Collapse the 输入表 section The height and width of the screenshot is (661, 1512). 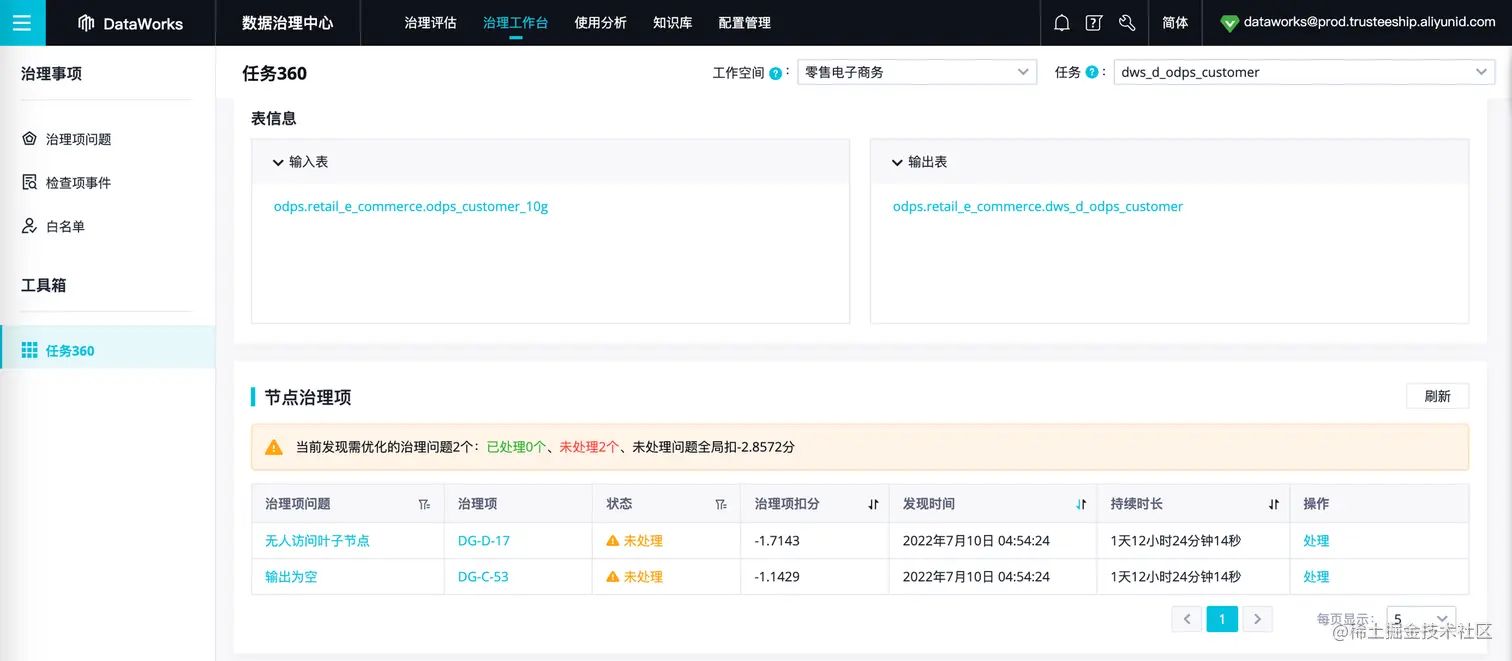pos(277,161)
